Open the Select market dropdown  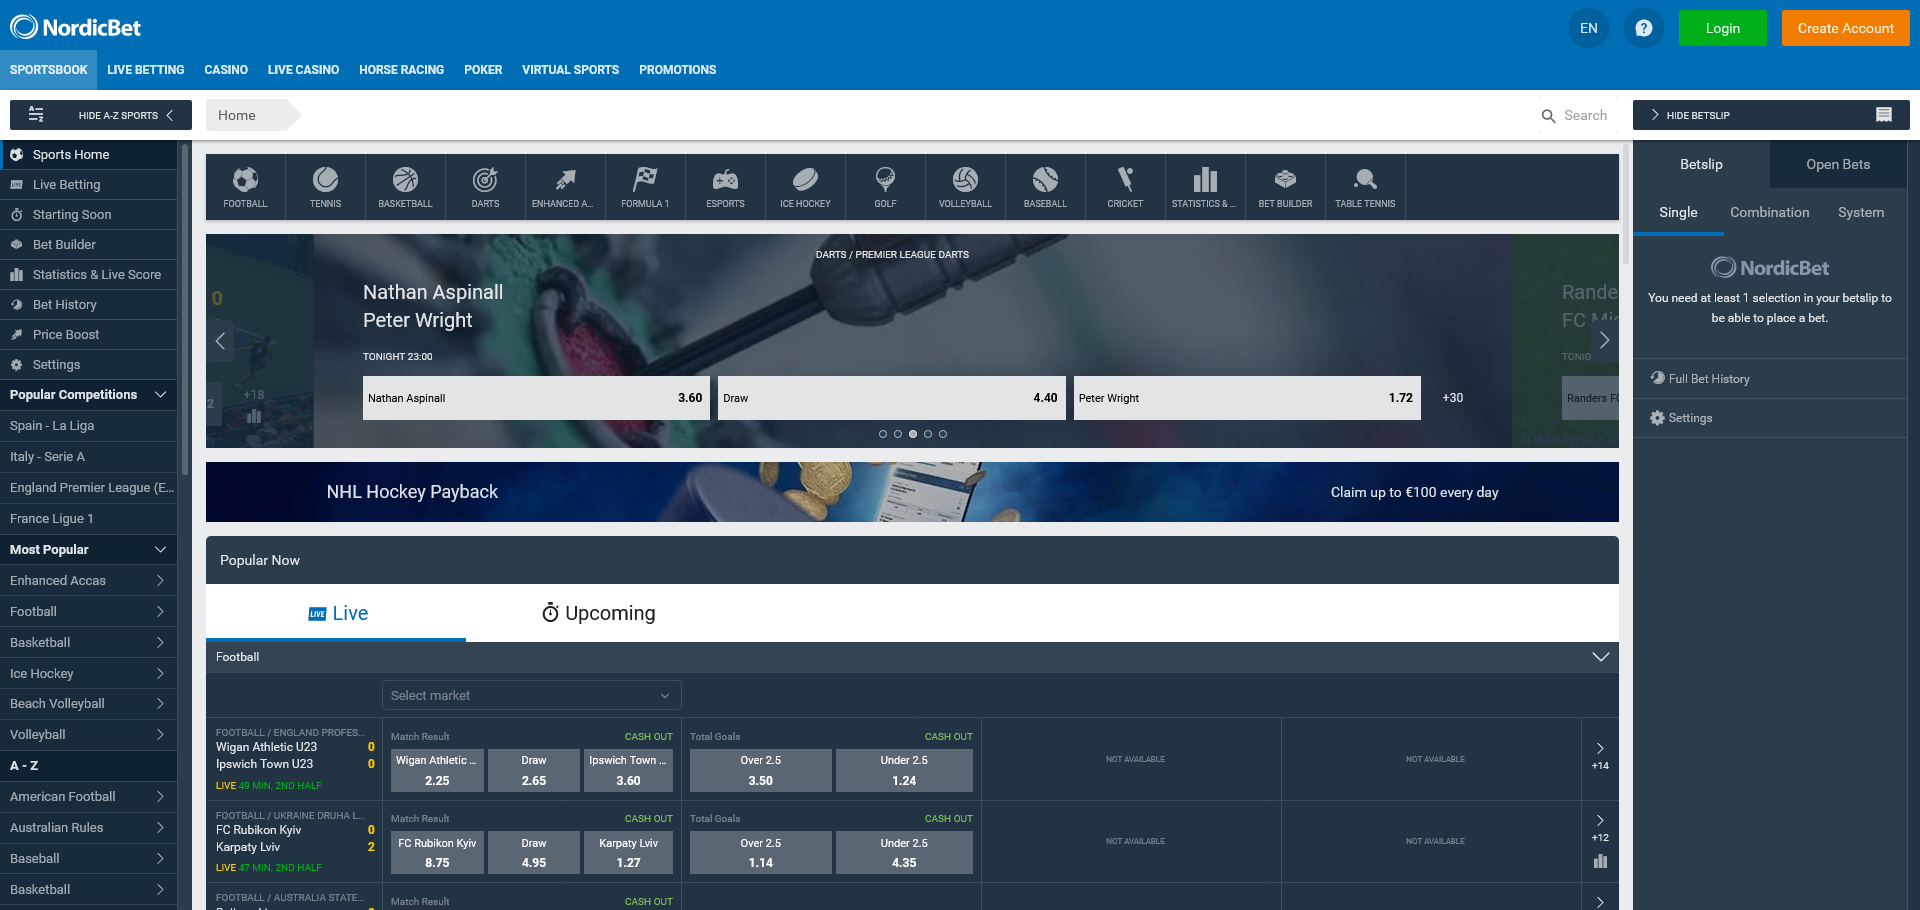coord(531,695)
